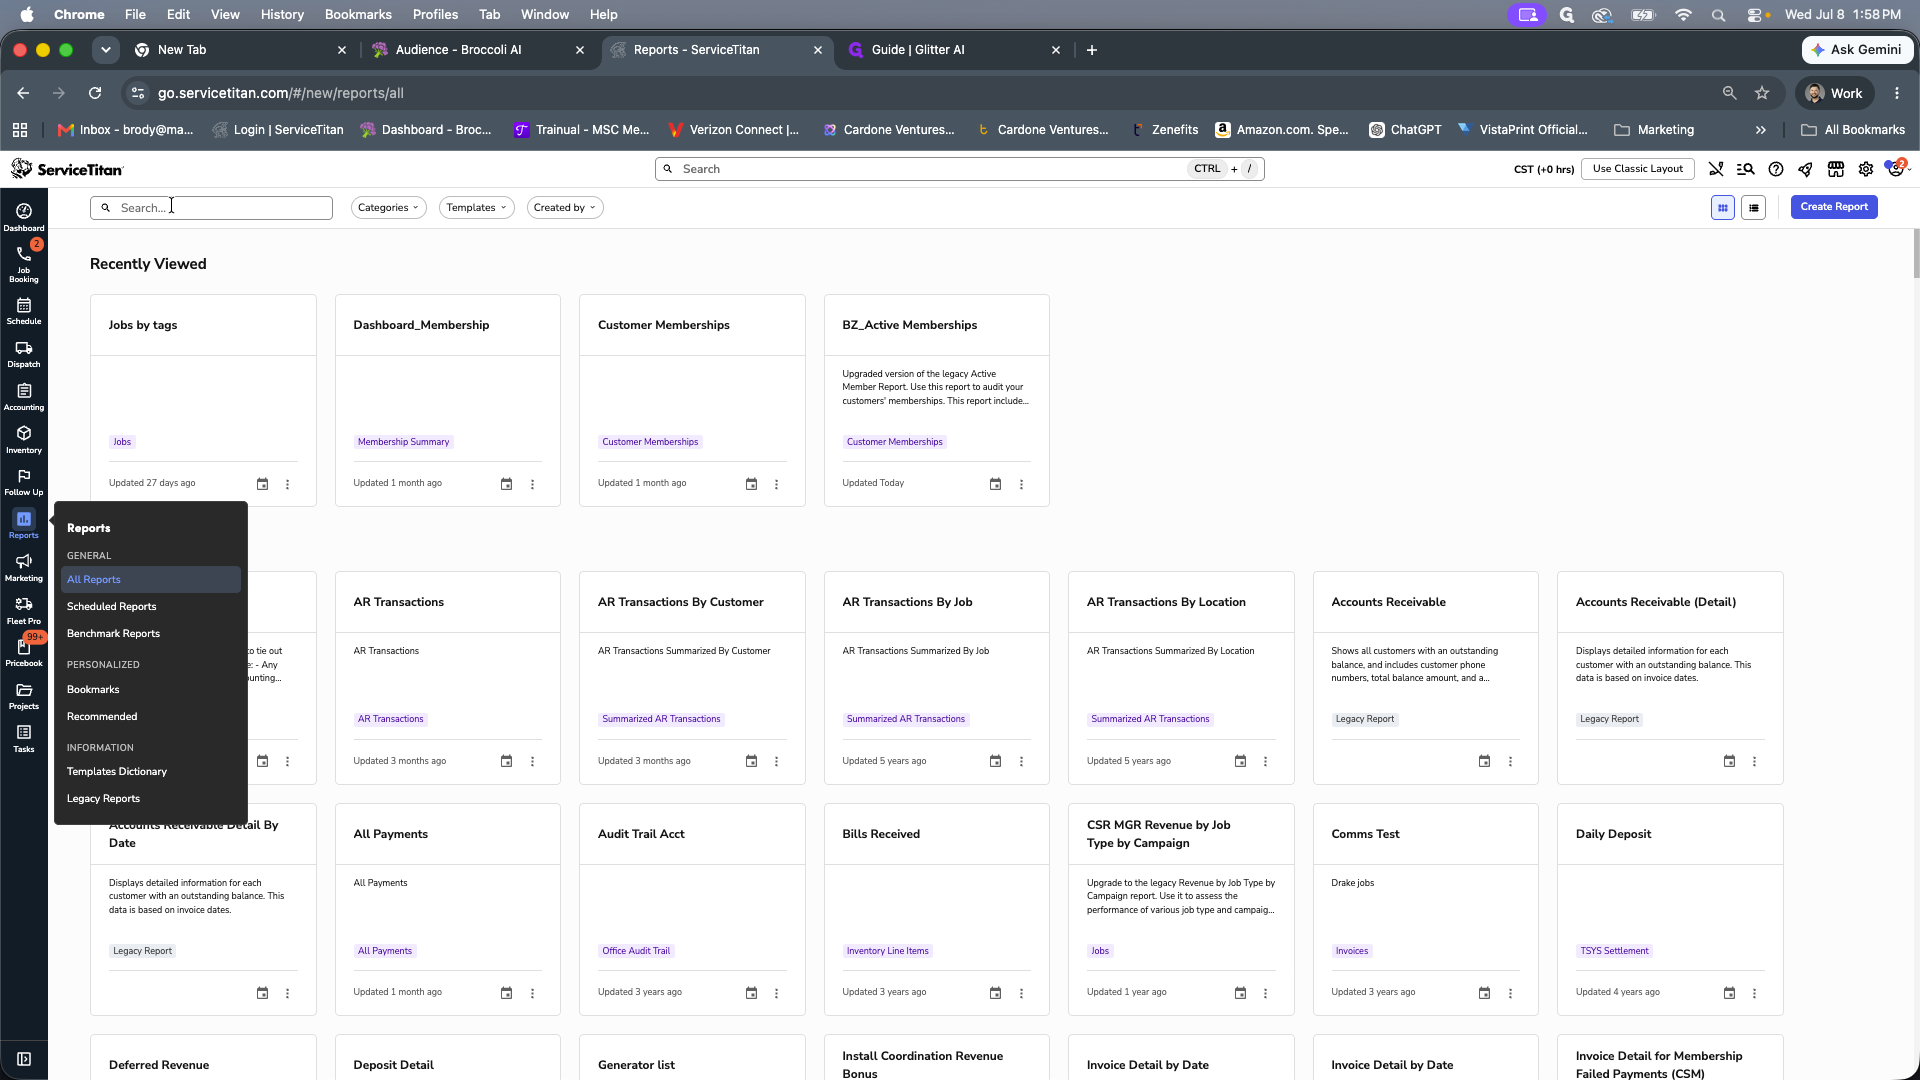This screenshot has height=1080, width=1920.
Task: Open ChatGPT bookmark
Action: pos(1405,130)
